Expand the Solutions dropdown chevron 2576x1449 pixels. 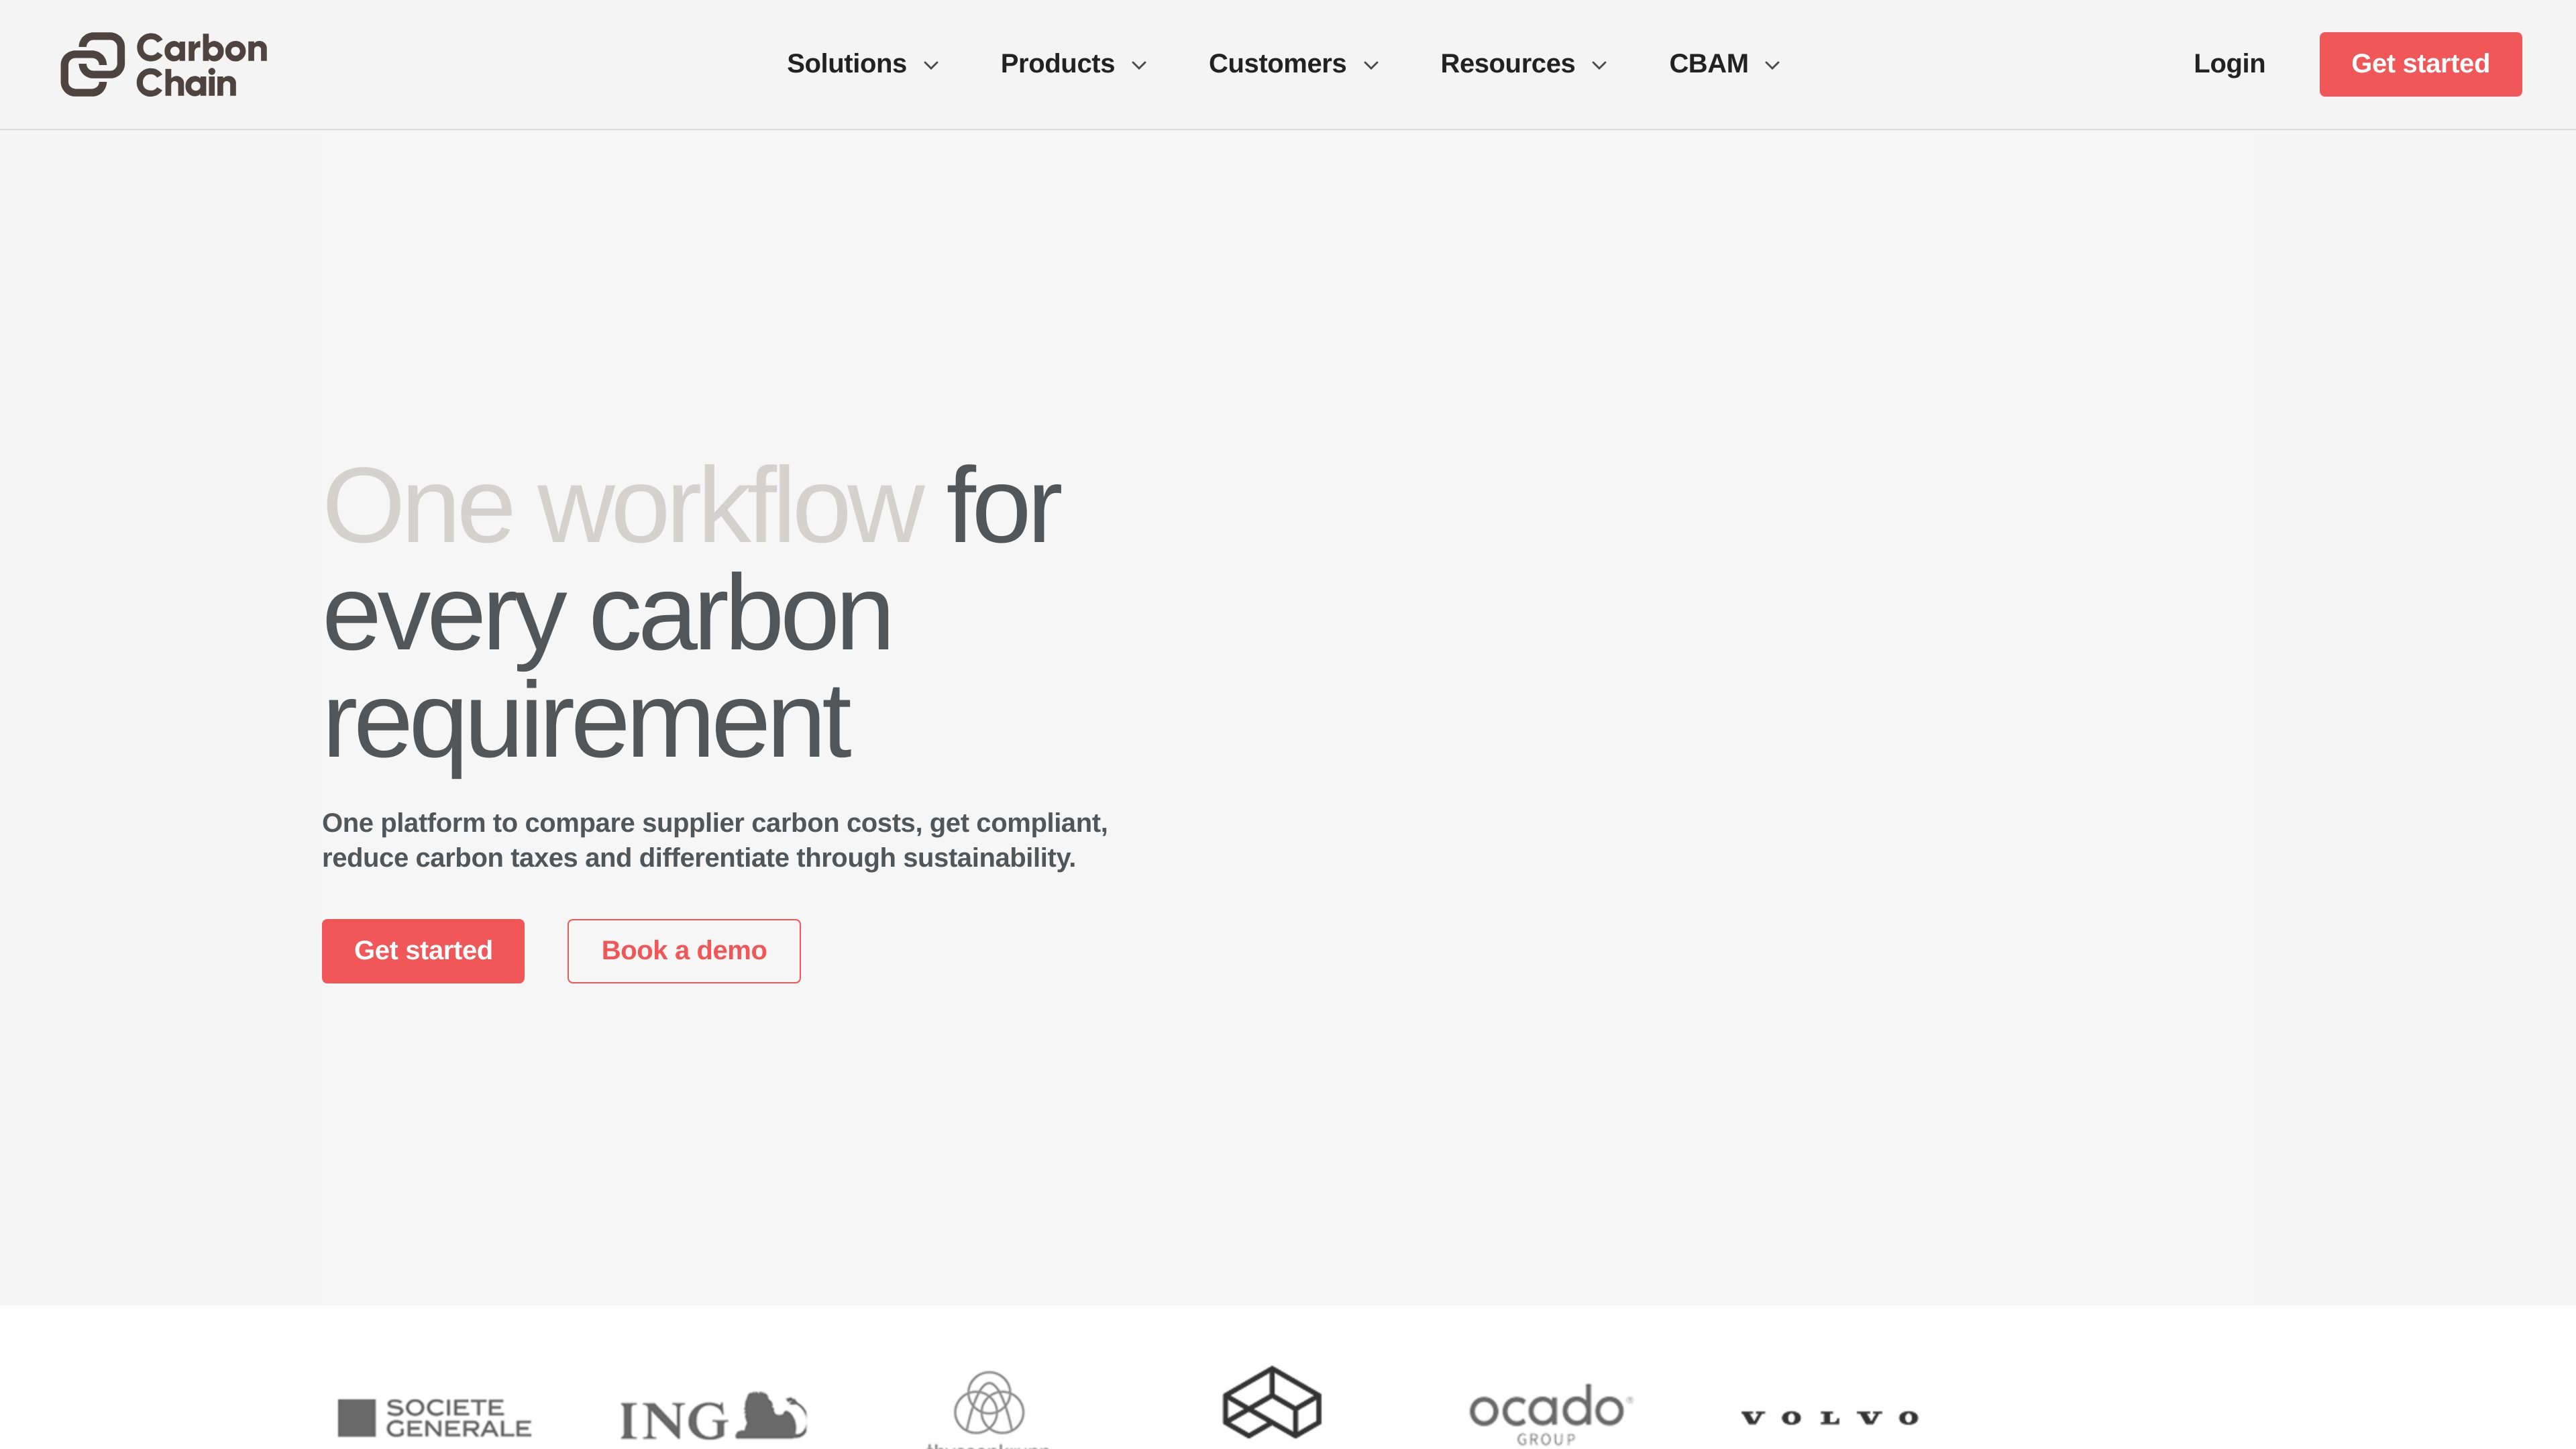[931, 65]
